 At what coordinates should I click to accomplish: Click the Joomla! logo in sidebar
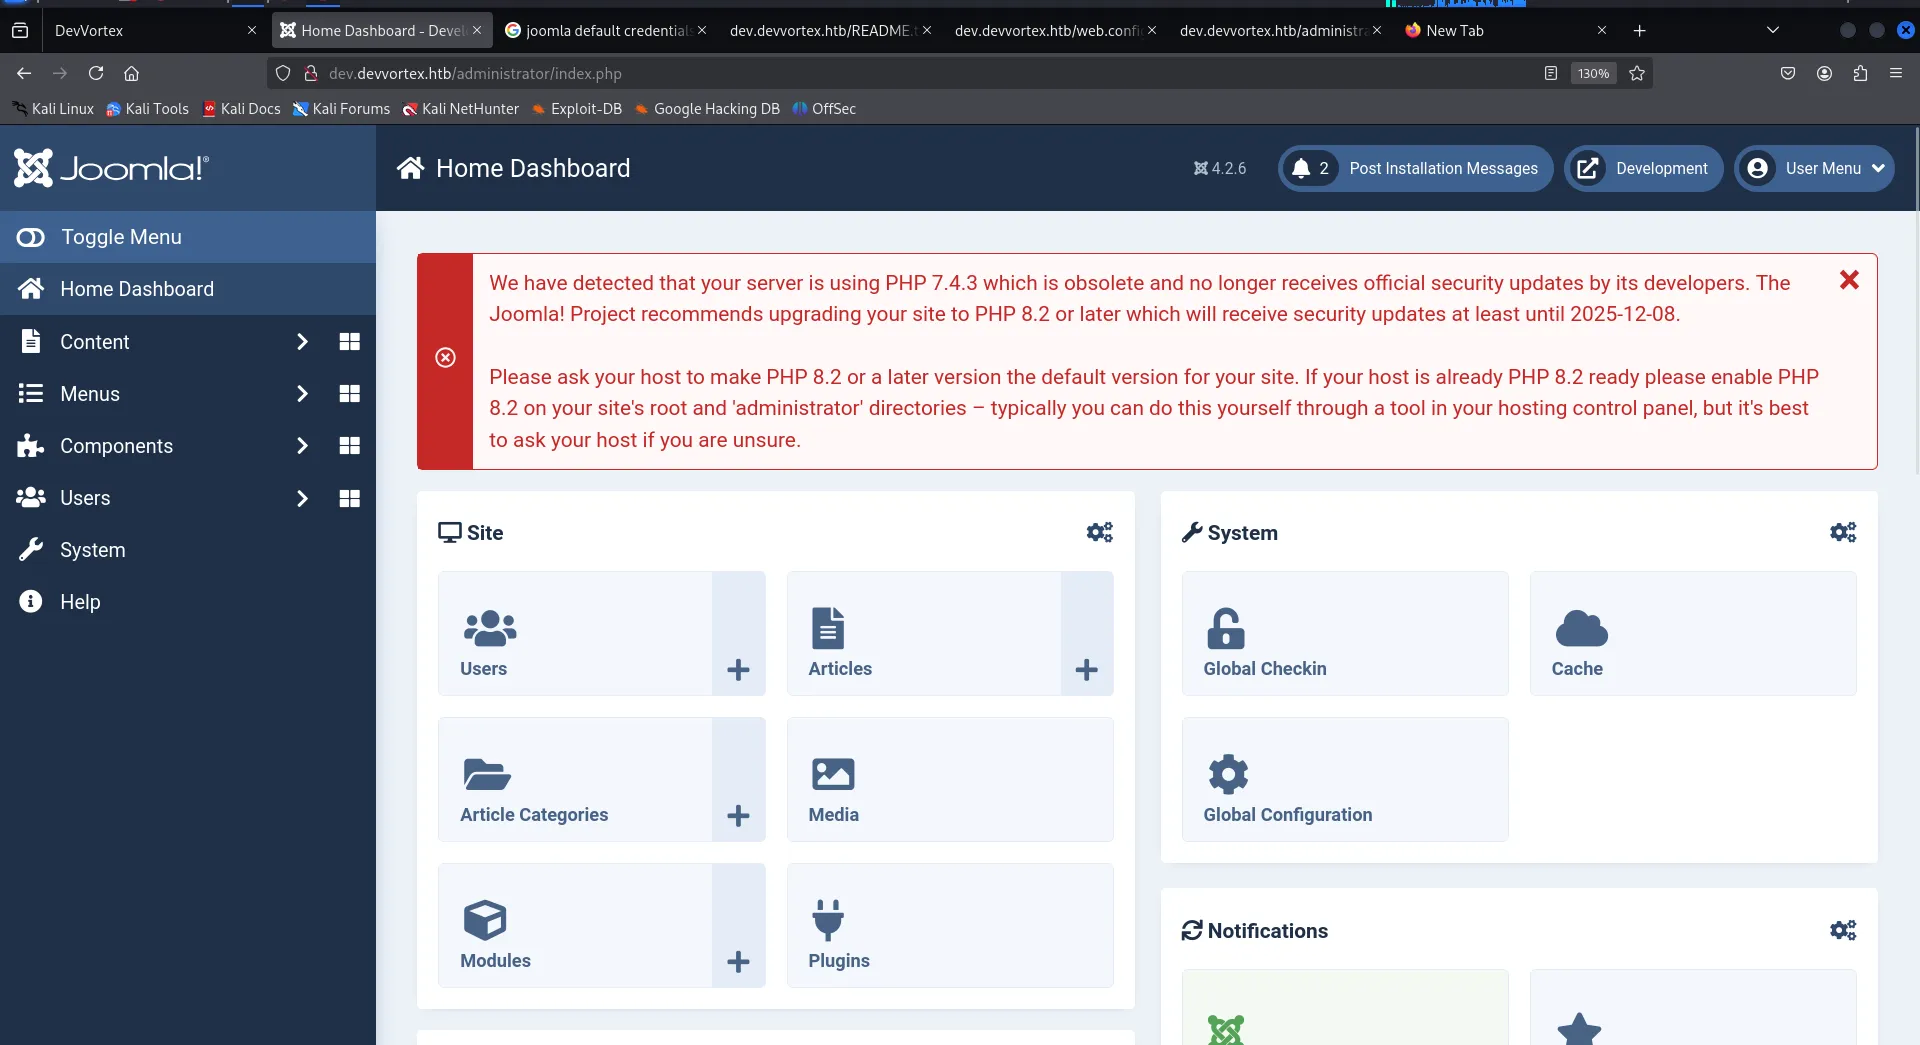(112, 168)
